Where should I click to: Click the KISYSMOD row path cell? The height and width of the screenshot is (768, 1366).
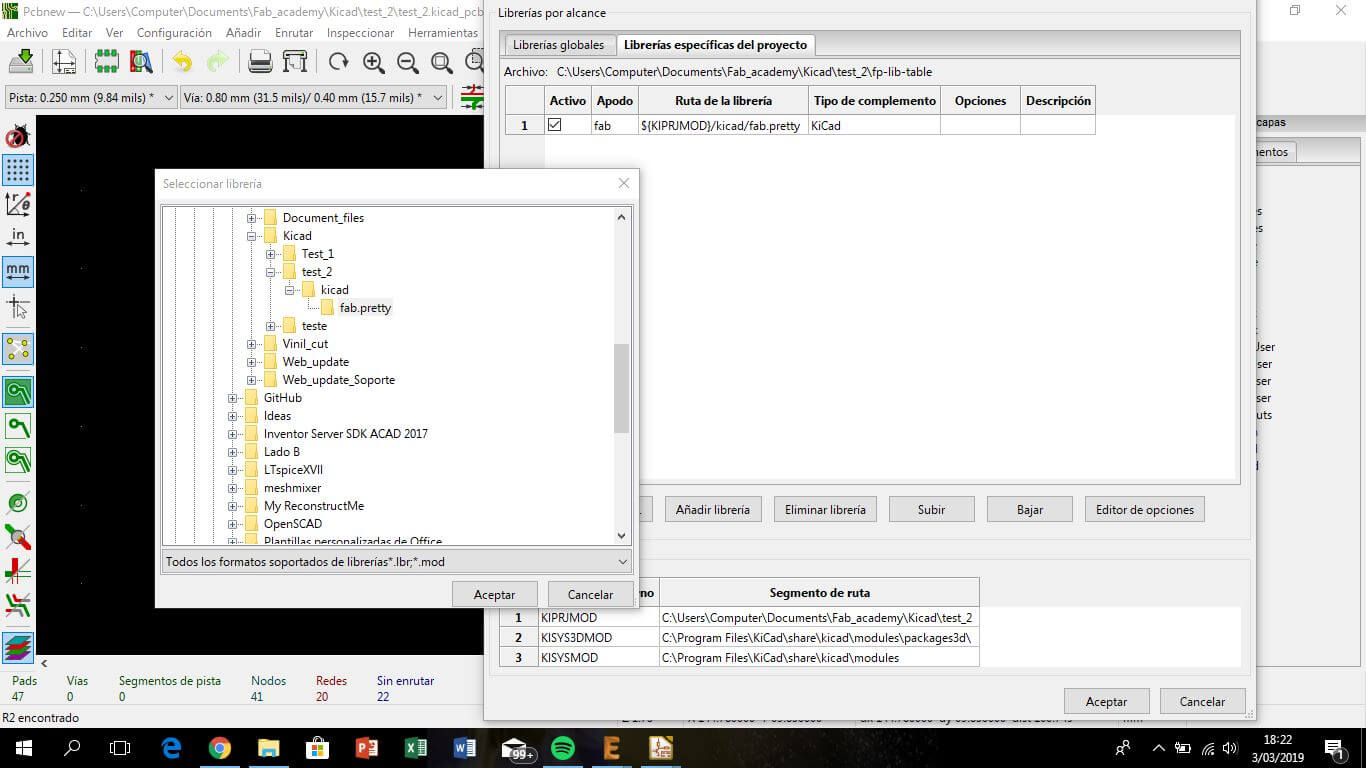click(x=819, y=657)
